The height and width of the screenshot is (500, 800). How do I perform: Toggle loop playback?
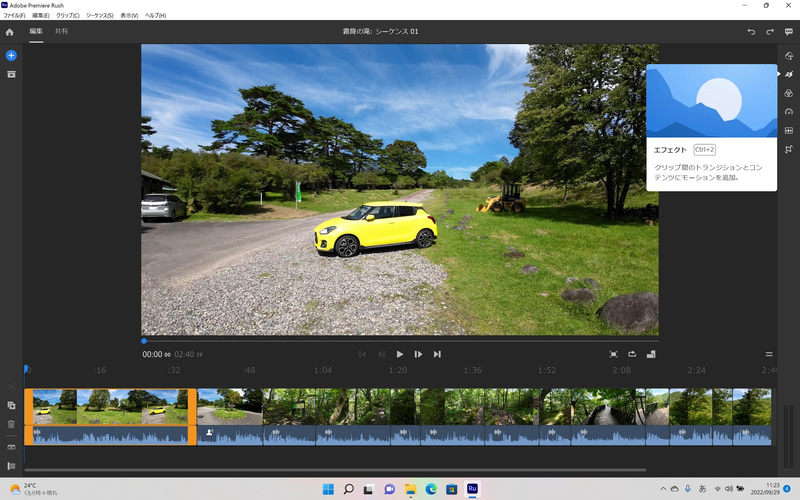(x=632, y=354)
